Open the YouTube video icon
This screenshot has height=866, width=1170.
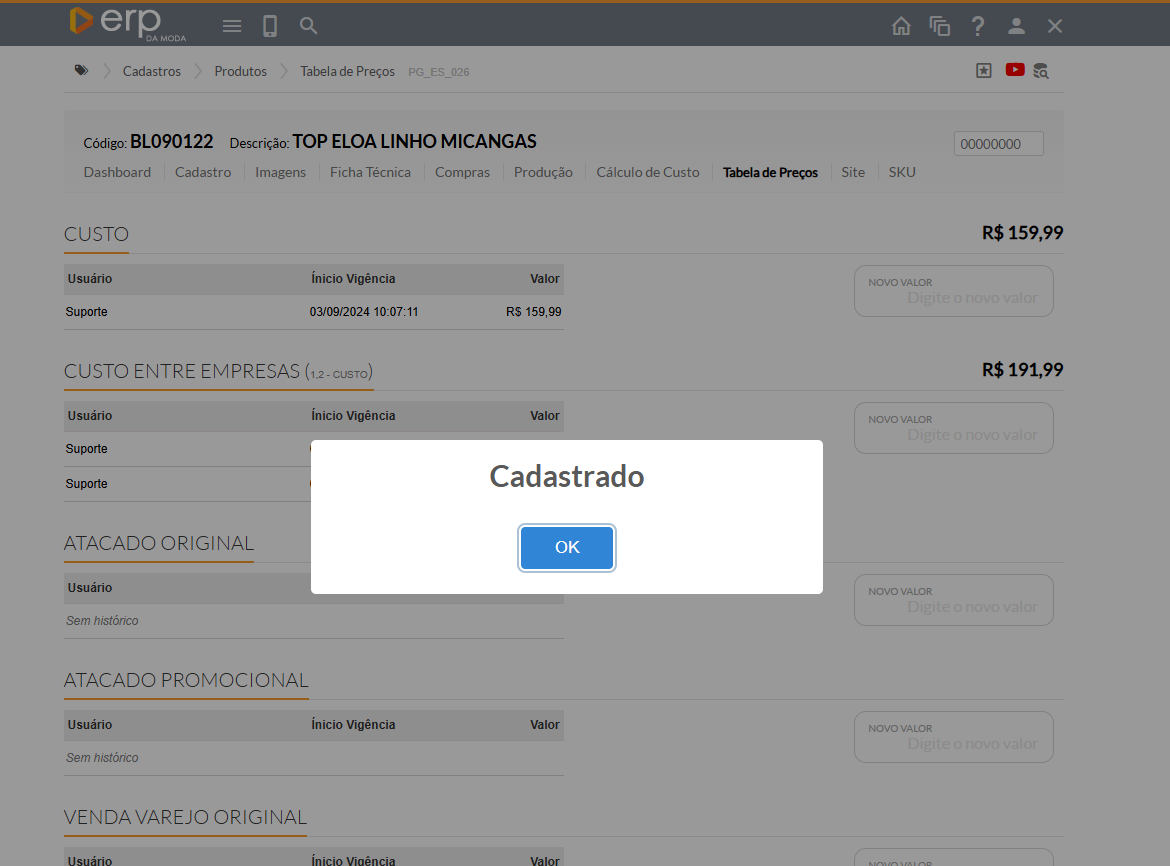coord(1015,70)
